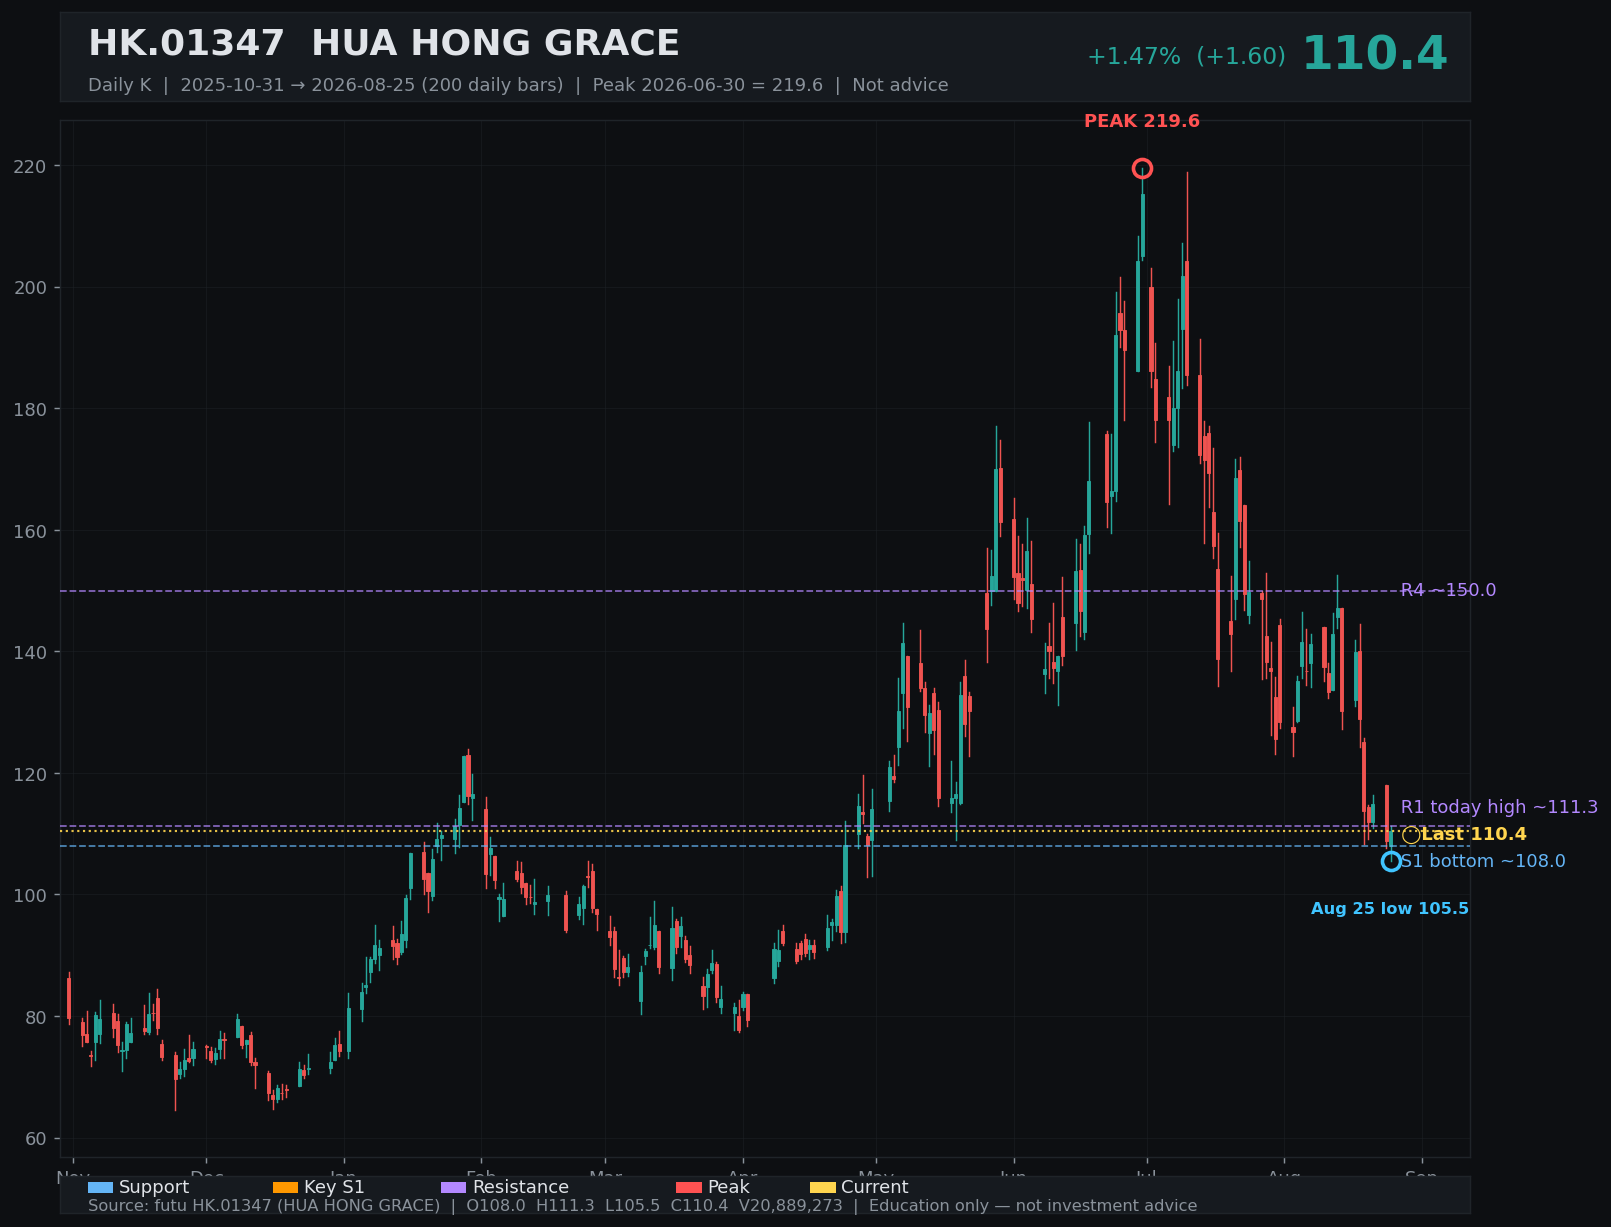
Task: Click the blue Aug 25 low circle marker
Action: coord(1391,861)
